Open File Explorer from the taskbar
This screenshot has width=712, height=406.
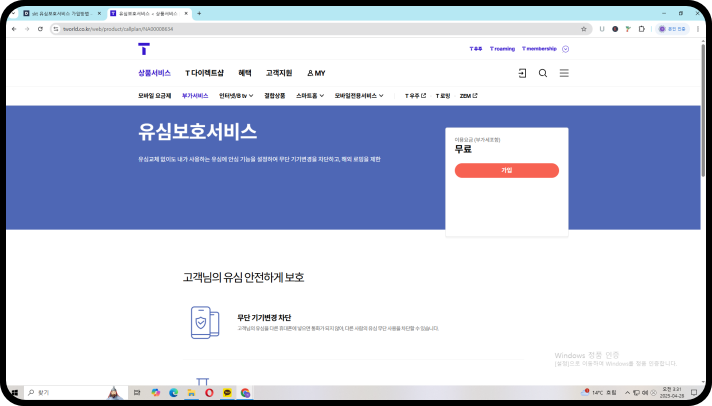(192, 392)
